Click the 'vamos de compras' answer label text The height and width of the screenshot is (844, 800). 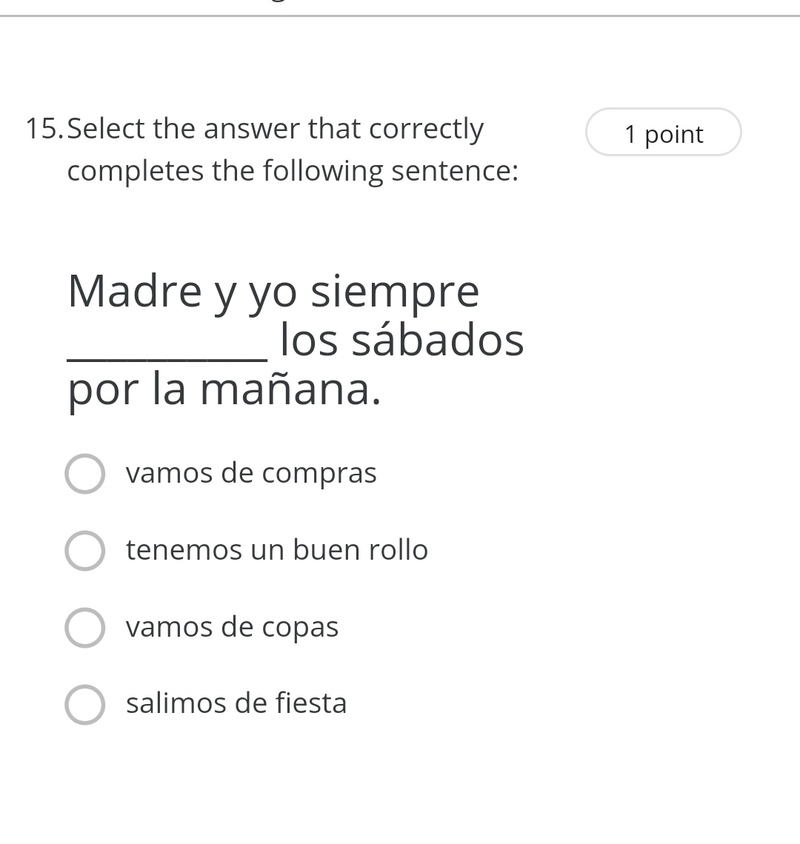(251, 474)
